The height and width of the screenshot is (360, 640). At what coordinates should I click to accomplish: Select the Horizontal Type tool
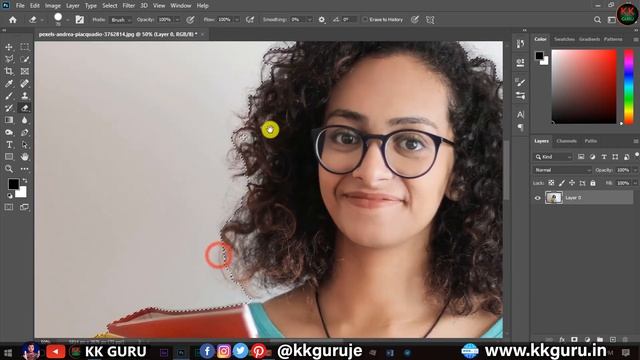[x=9, y=144]
